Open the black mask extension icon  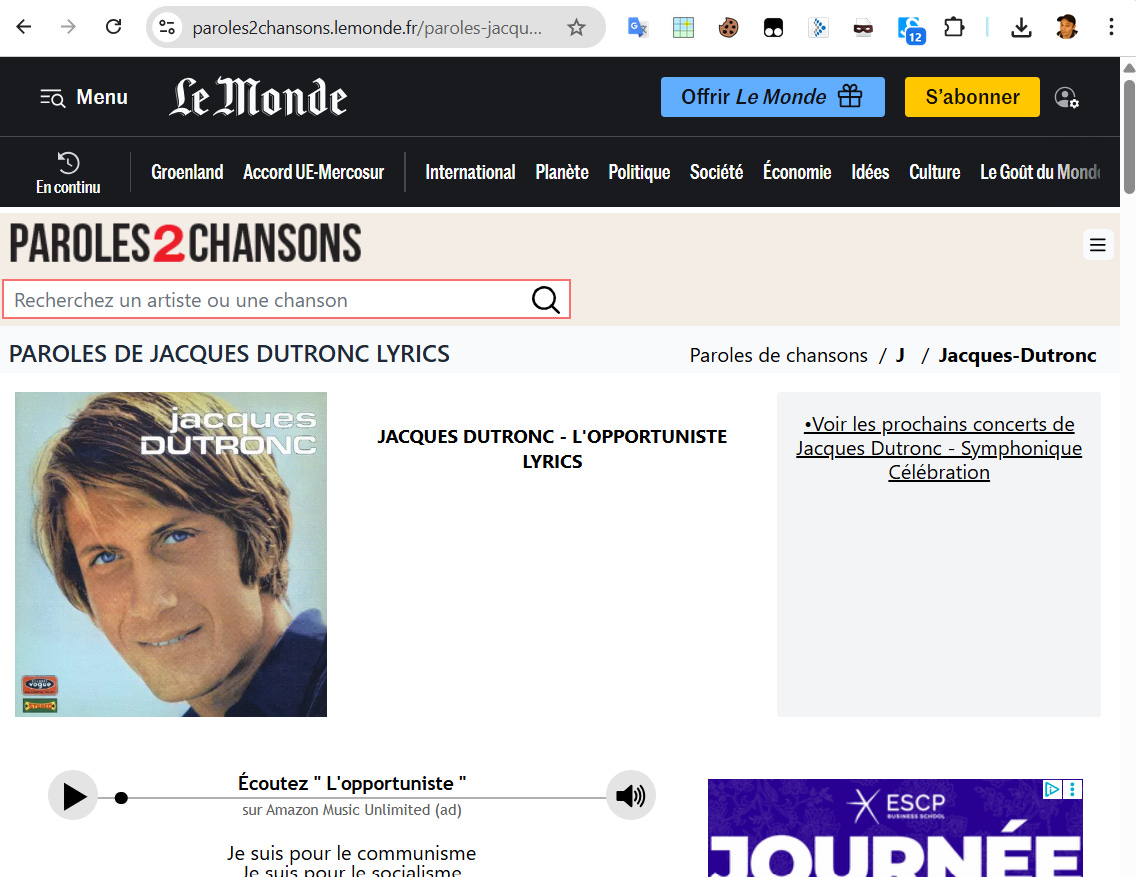tap(773, 28)
